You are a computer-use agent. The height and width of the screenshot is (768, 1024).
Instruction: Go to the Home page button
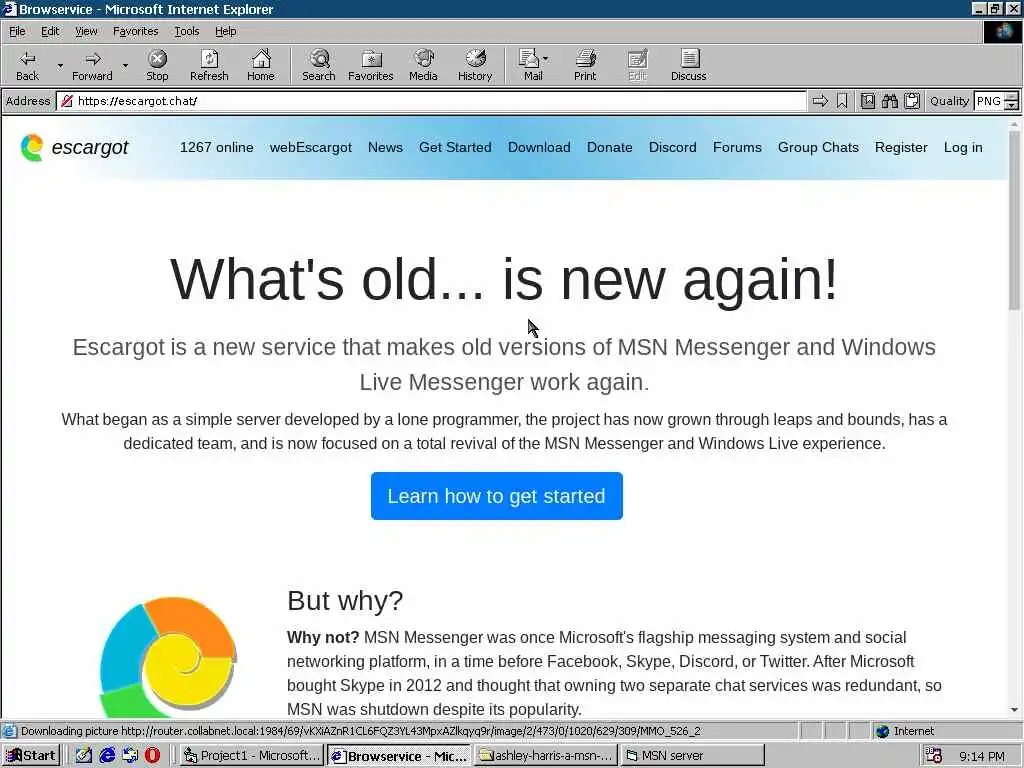click(261, 65)
